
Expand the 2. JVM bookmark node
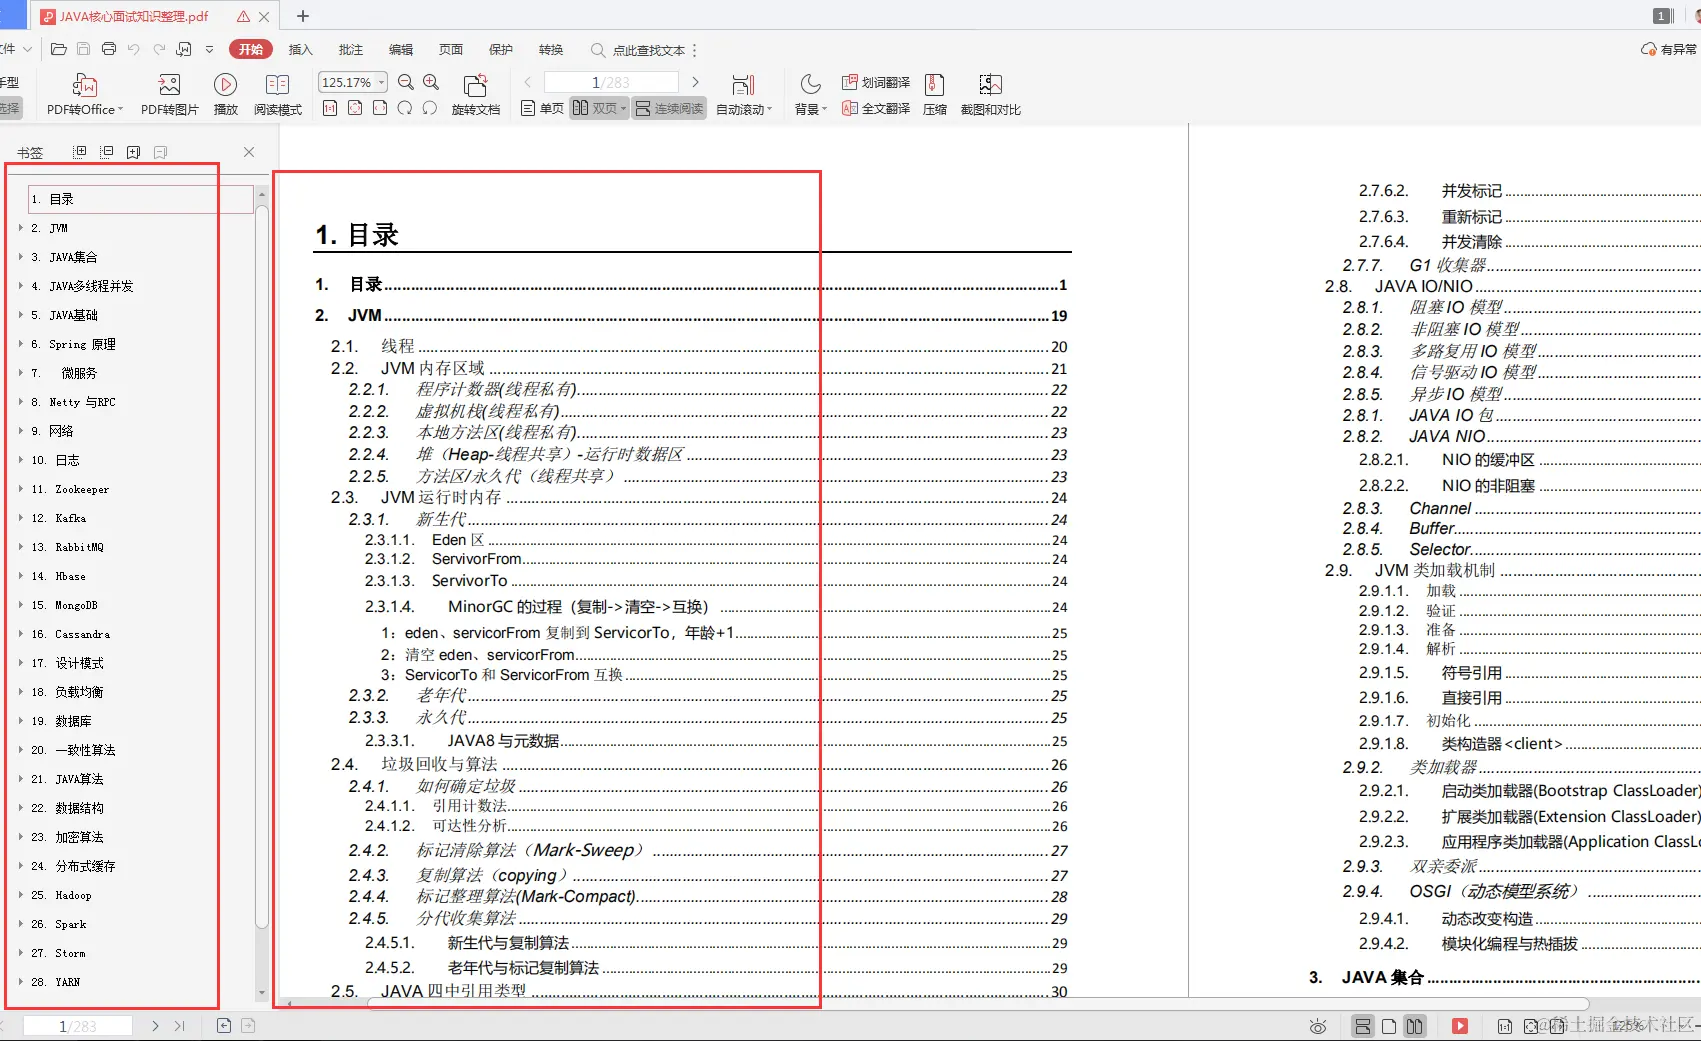22,227
